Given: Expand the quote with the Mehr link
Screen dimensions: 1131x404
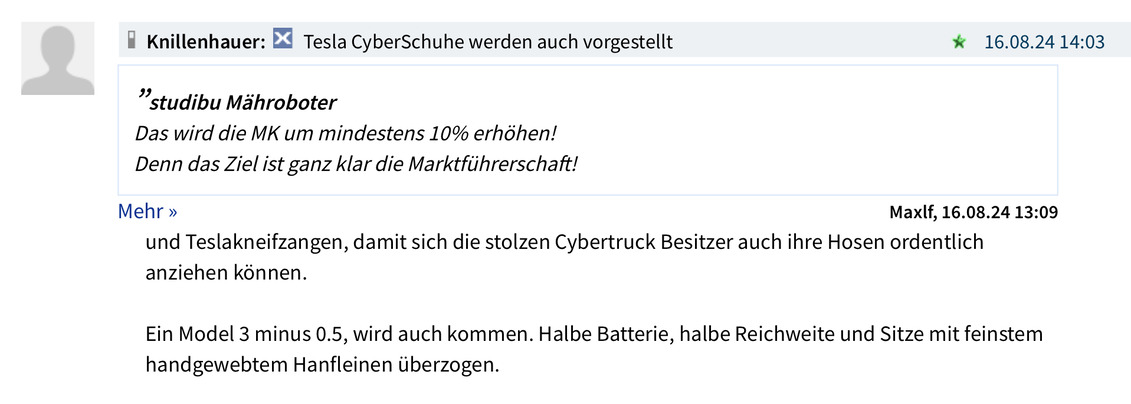Looking at the screenshot, I should click(147, 211).
